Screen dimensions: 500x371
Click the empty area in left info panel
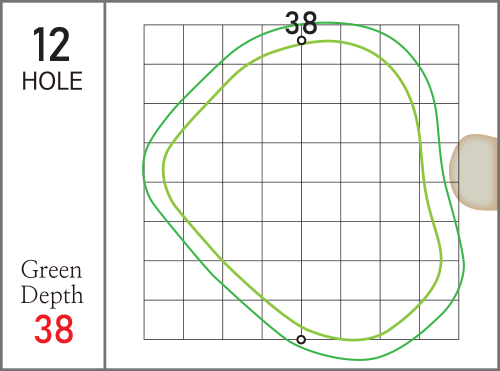click(52, 173)
